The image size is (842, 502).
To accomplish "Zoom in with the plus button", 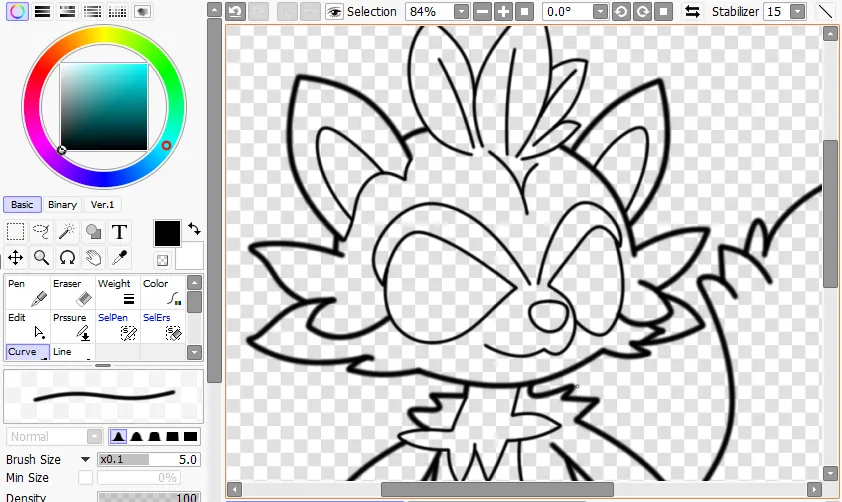I will [x=503, y=11].
